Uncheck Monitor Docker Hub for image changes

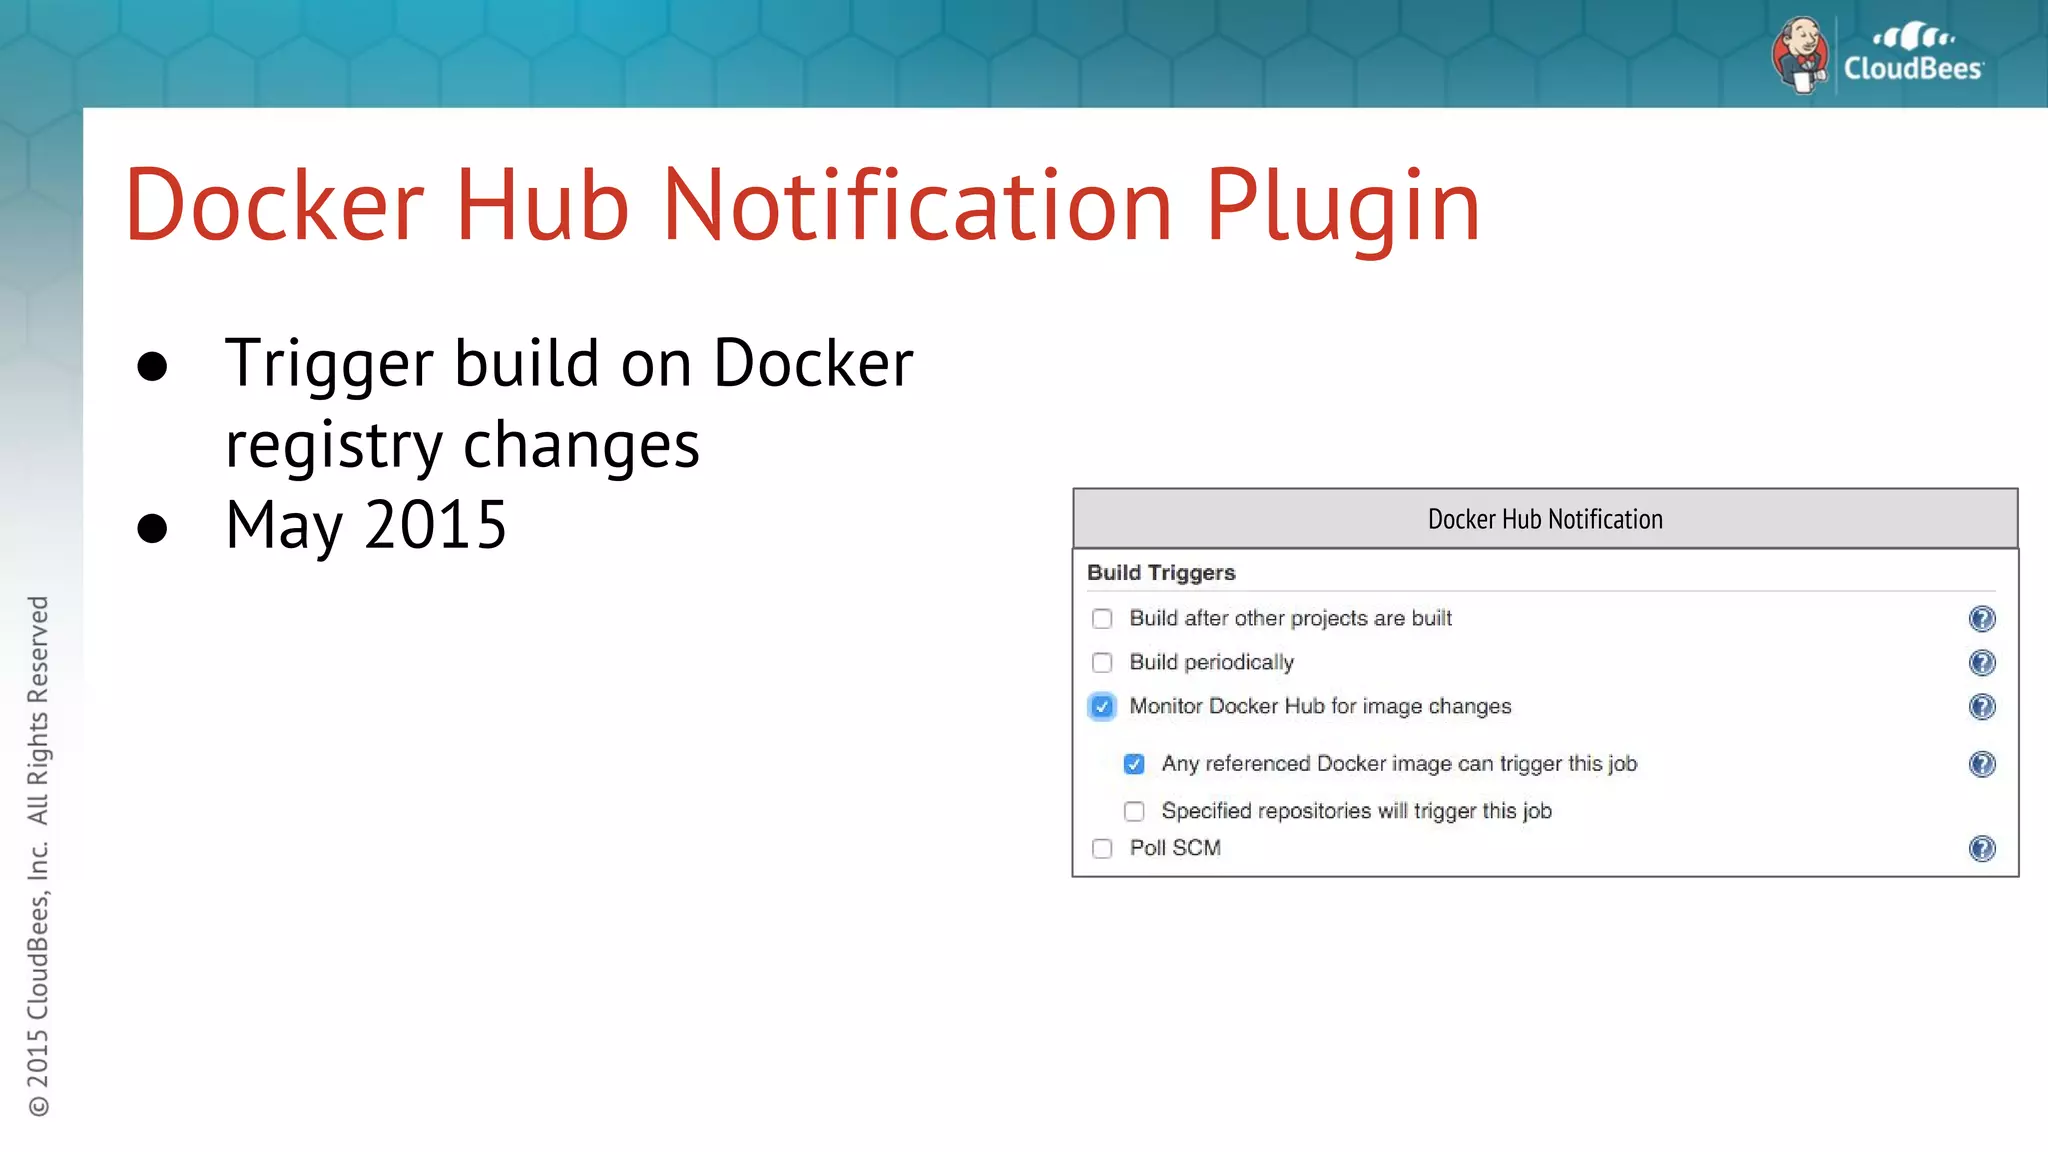point(1102,707)
